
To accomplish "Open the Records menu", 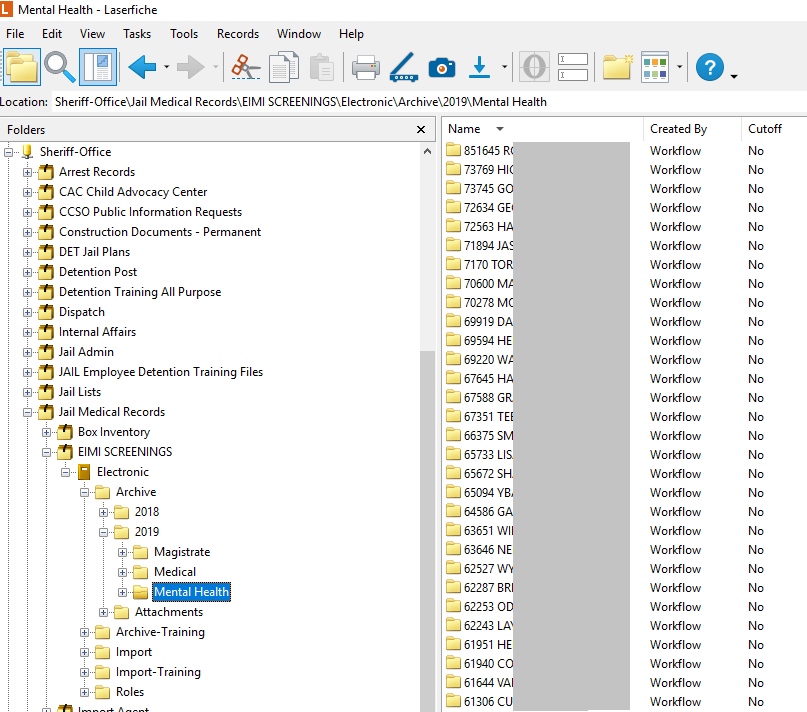I will coord(238,34).
